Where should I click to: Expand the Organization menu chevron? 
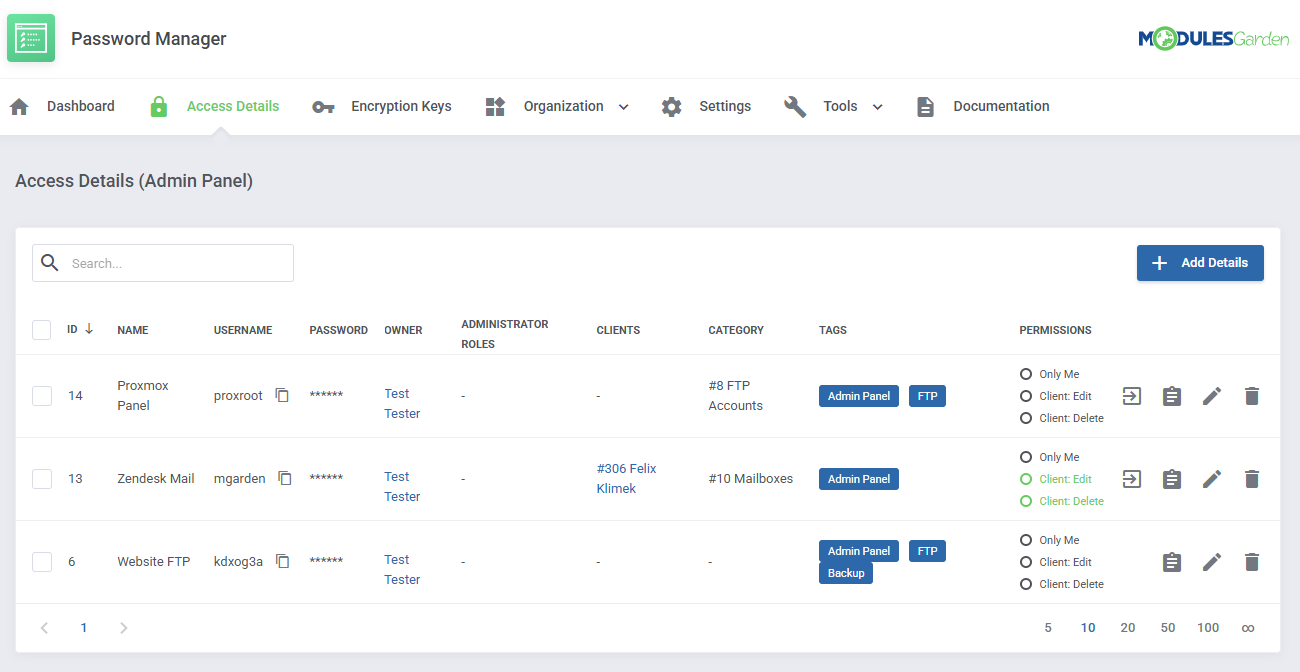pos(623,107)
